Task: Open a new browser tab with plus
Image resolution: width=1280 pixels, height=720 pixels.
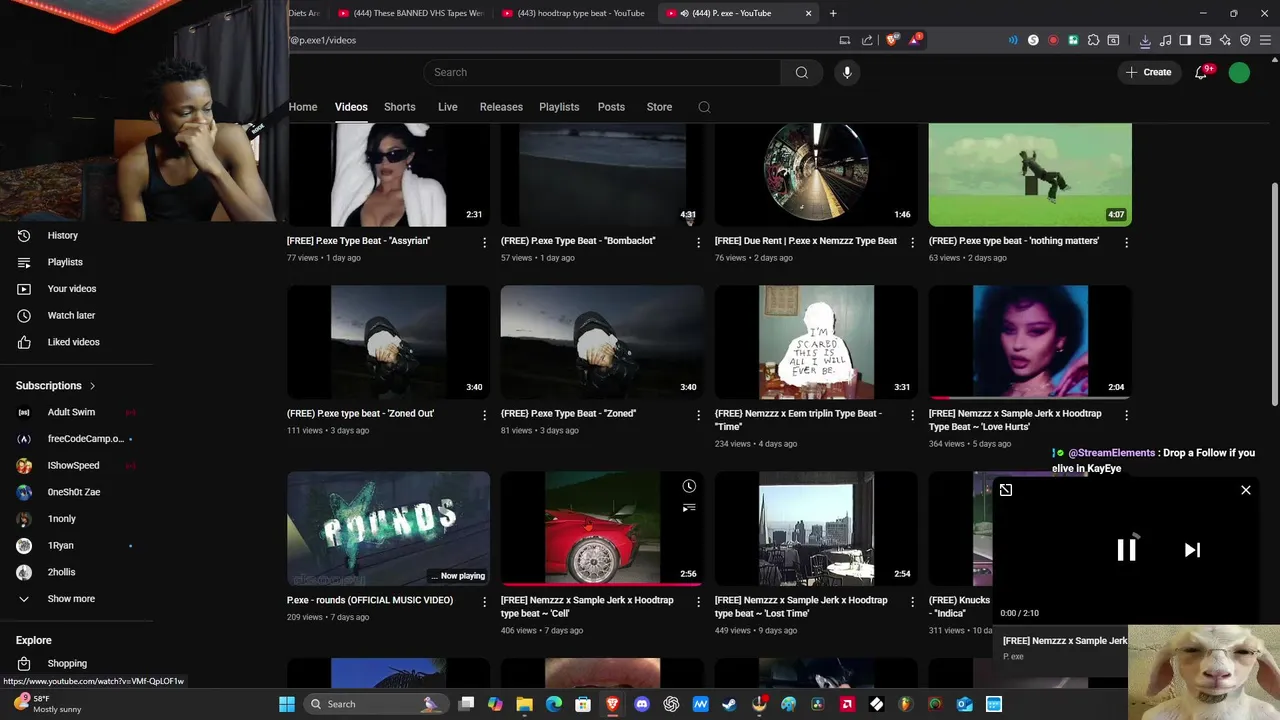Action: [833, 13]
